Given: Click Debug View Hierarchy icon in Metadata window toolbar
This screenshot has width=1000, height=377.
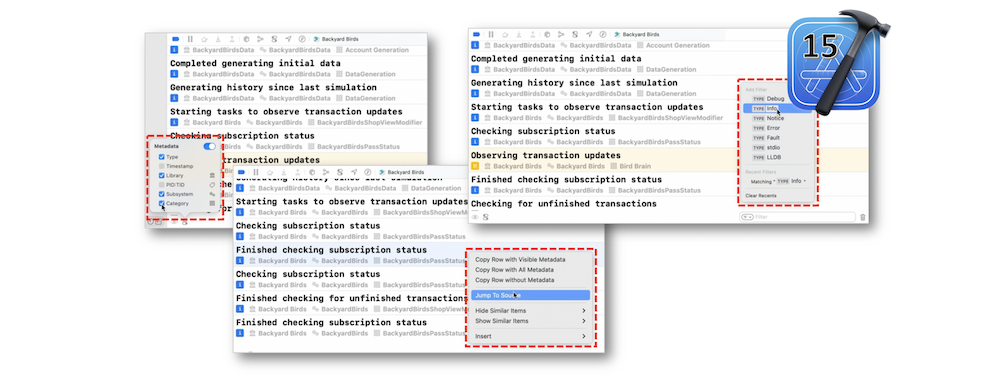Looking at the screenshot, I should coord(246,39).
